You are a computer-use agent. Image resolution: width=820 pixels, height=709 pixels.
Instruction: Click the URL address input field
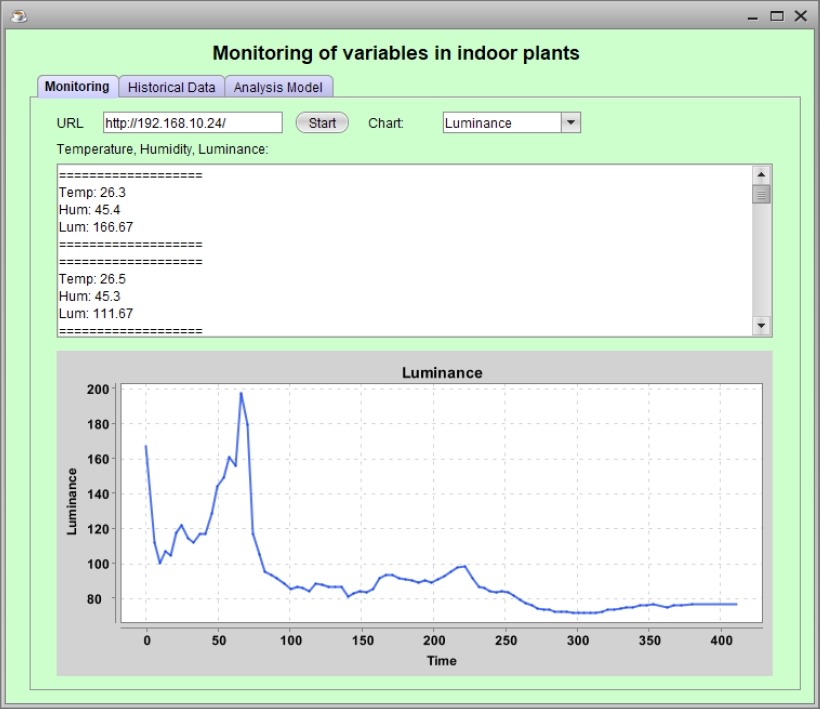click(192, 123)
